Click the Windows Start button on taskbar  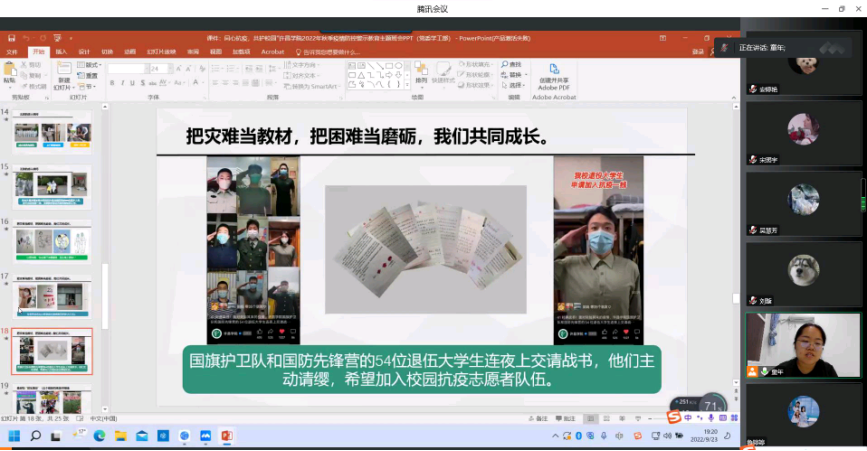[x=14, y=436]
